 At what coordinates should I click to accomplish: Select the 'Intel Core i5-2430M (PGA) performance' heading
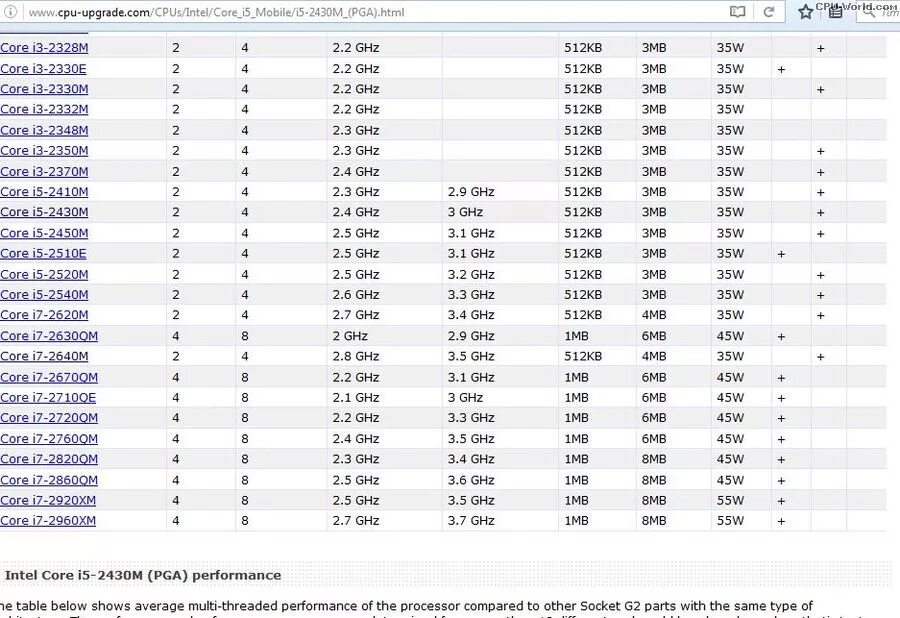[143, 575]
